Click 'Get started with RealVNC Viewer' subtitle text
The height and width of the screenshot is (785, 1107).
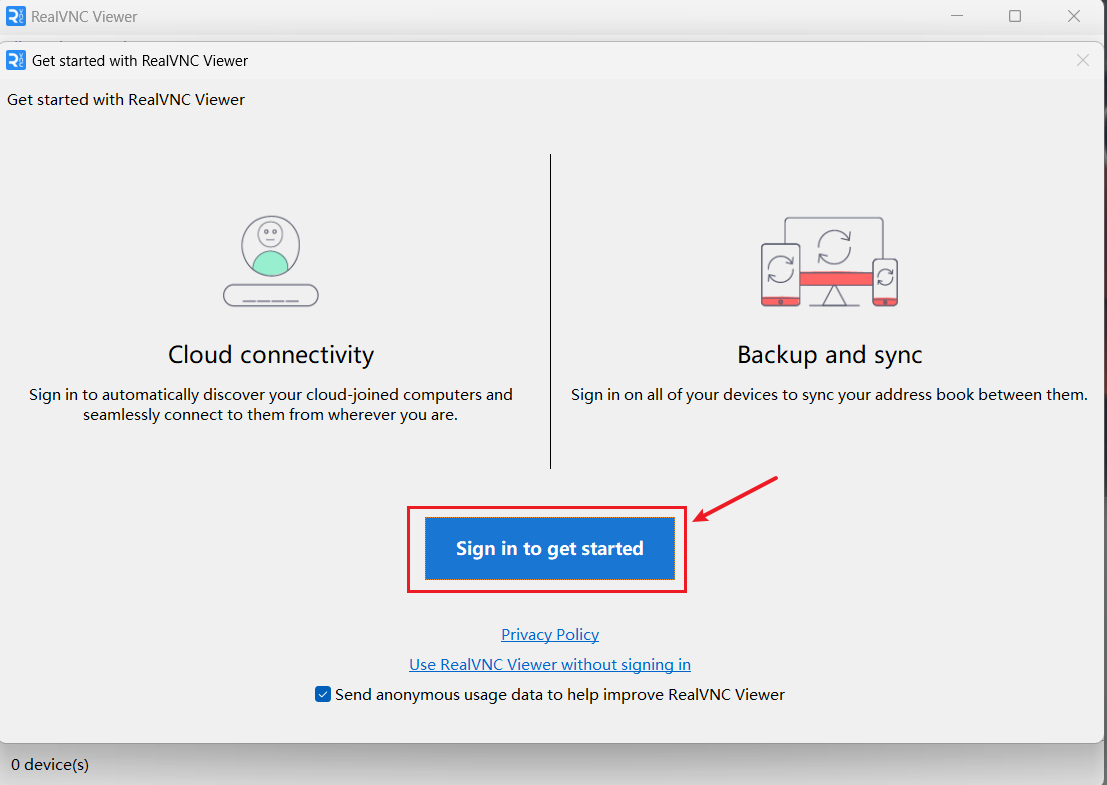(x=126, y=100)
